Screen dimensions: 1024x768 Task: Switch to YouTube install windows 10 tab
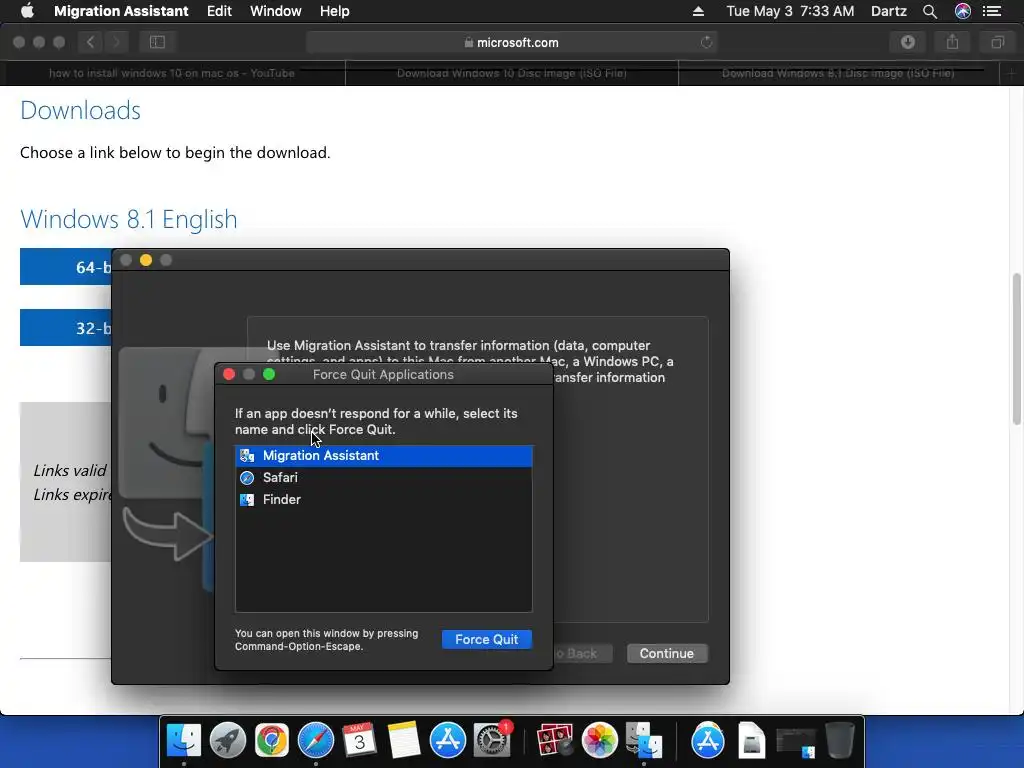coord(172,73)
